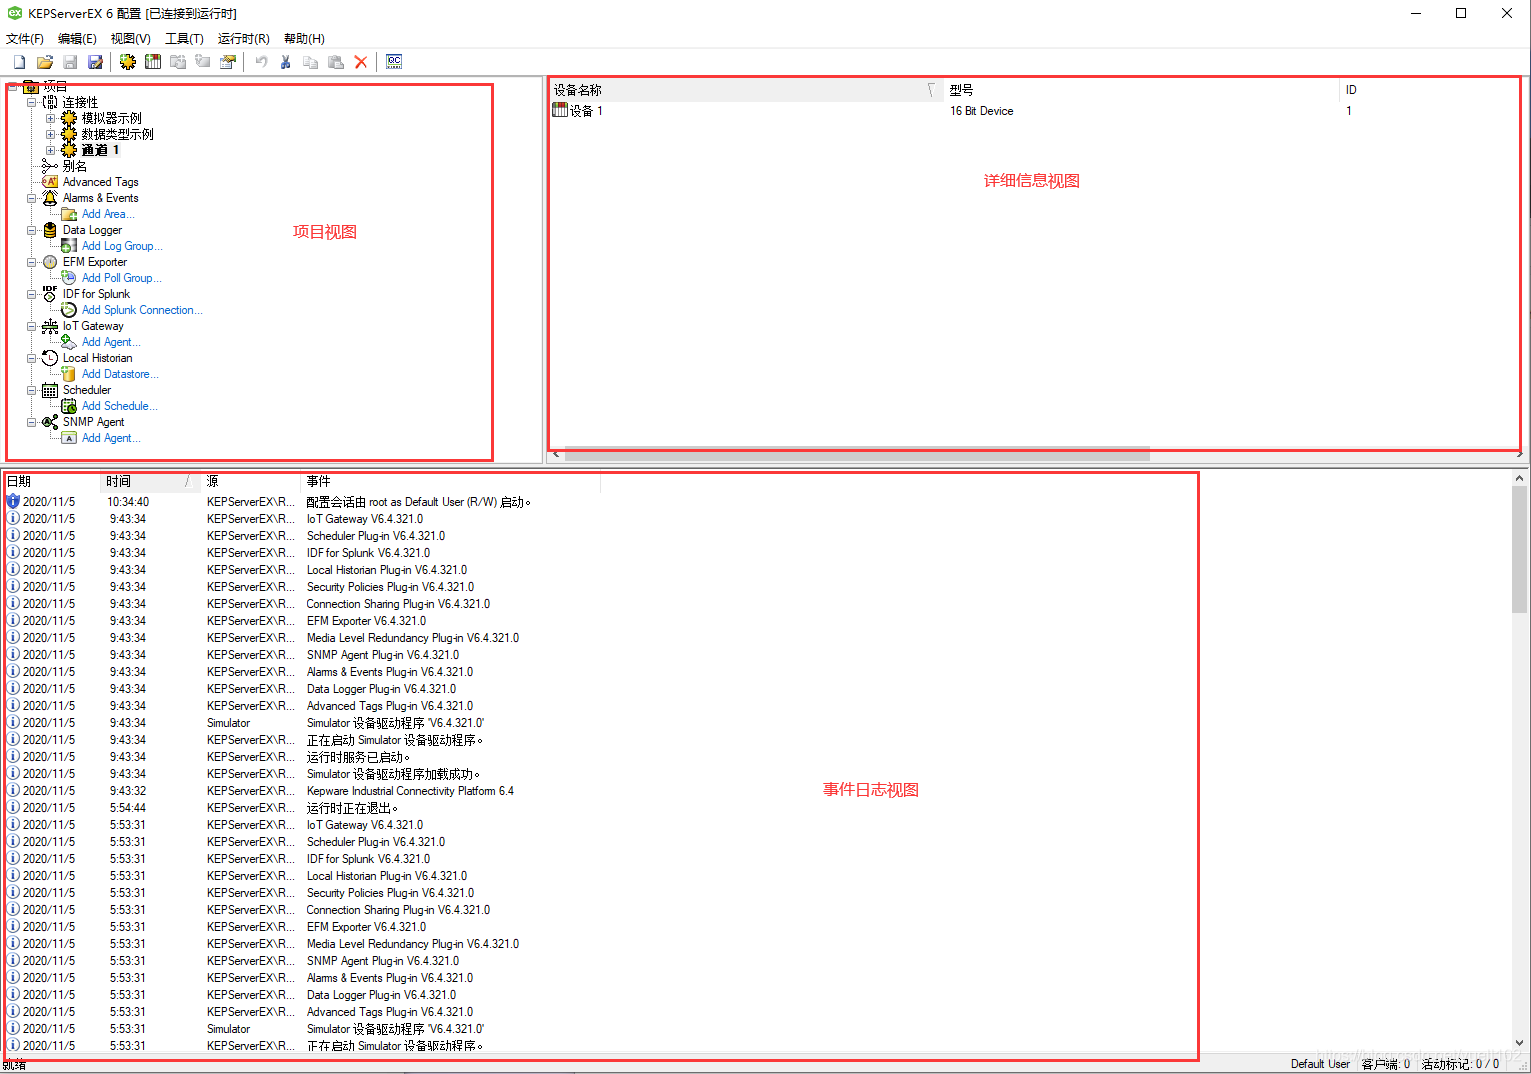
Task: Expand the 数据类型示例 channel node
Action: click(x=50, y=134)
